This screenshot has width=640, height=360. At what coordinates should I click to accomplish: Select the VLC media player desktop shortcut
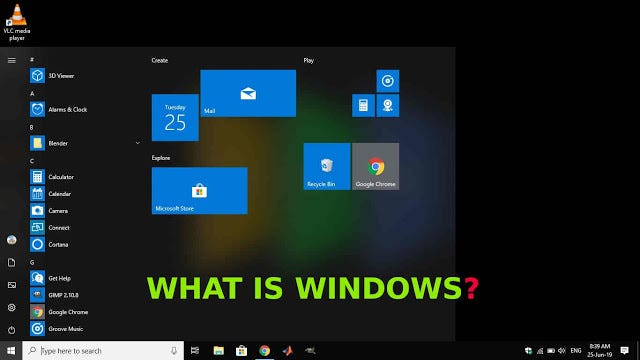[17, 22]
